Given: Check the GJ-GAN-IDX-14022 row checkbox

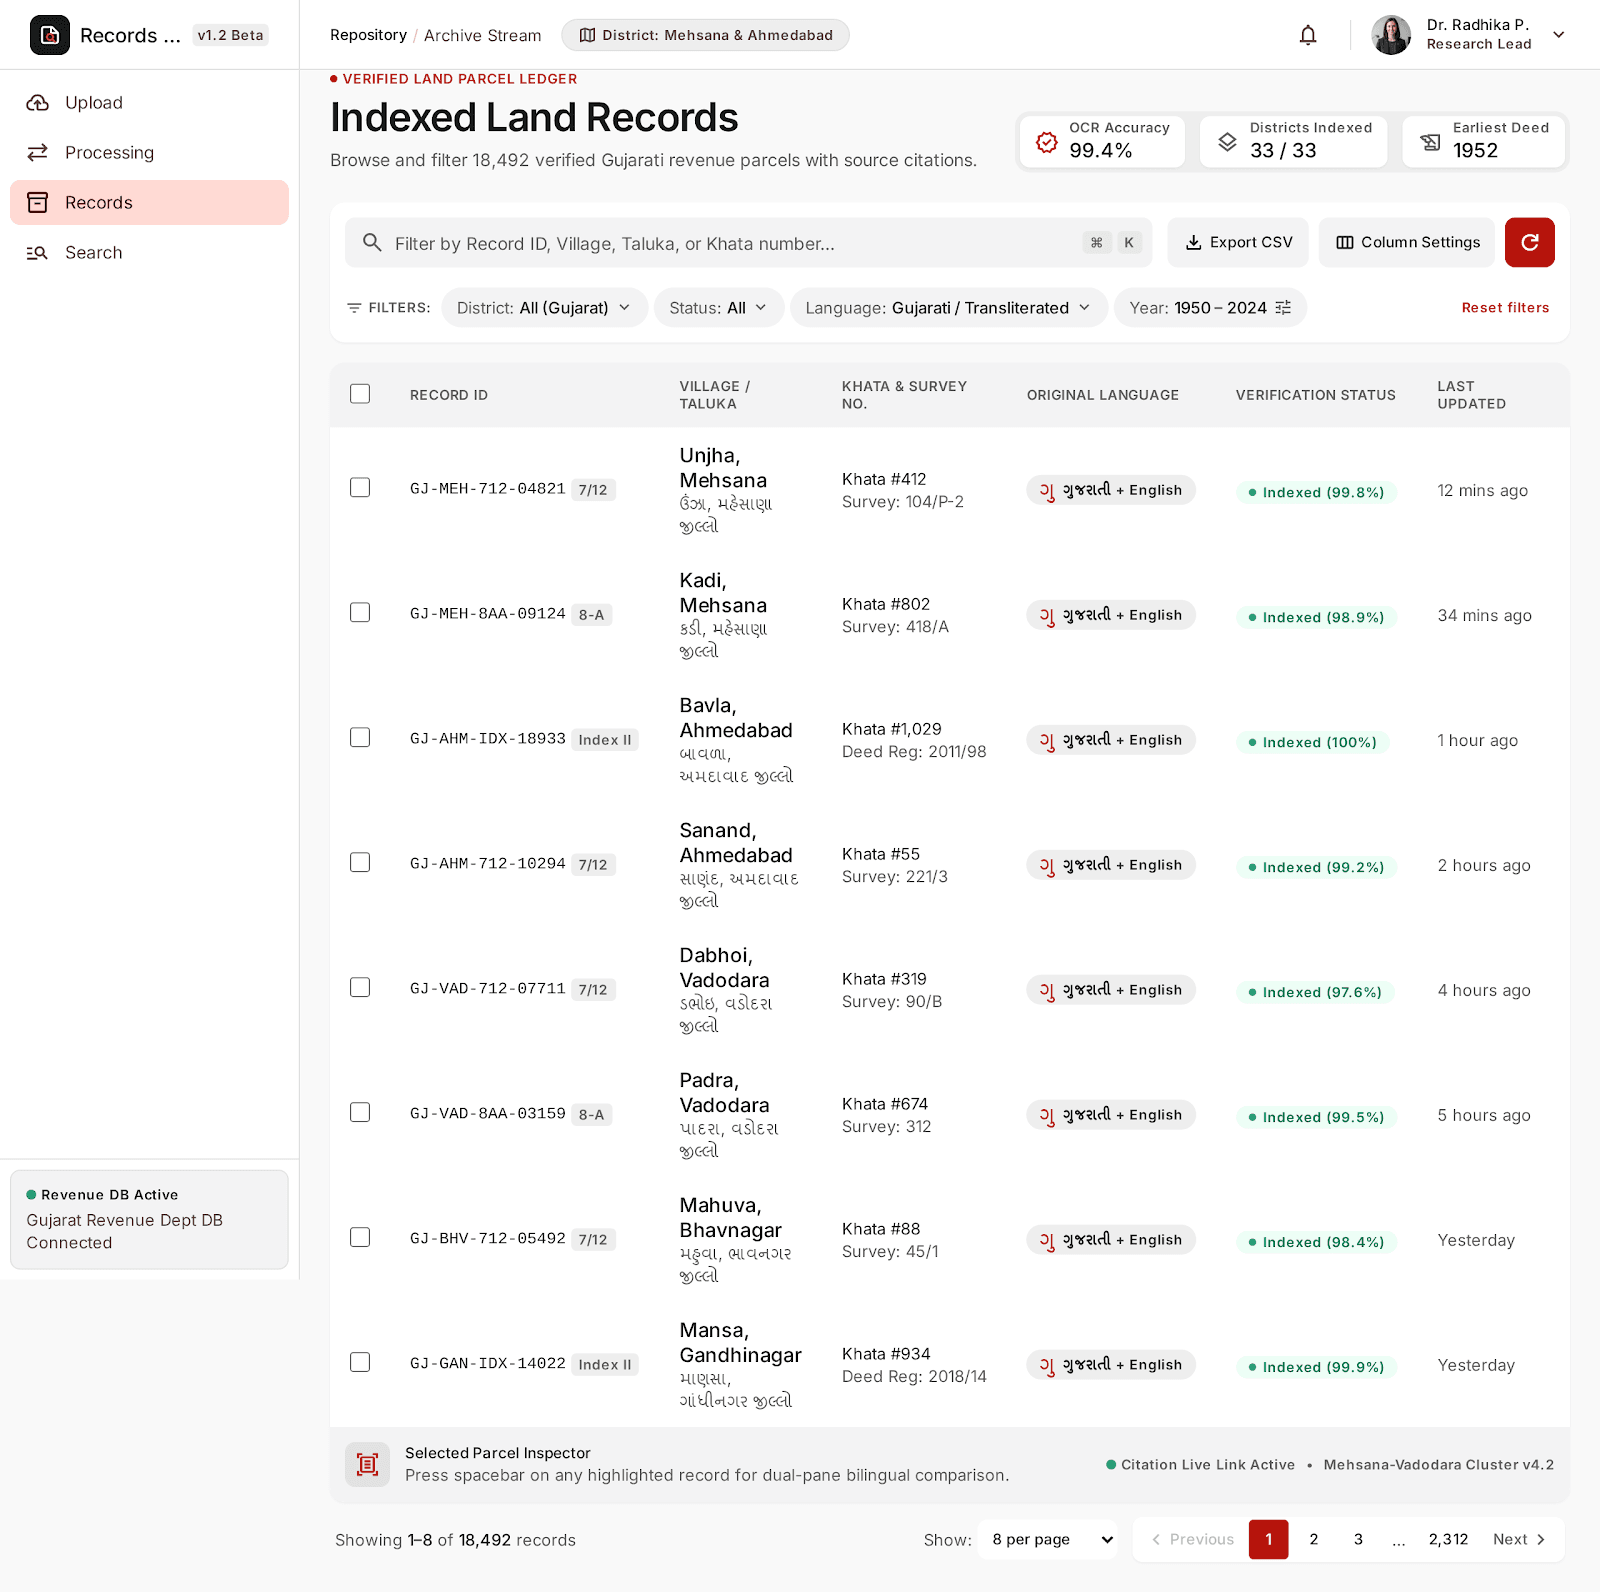Looking at the screenshot, I should pos(360,1362).
